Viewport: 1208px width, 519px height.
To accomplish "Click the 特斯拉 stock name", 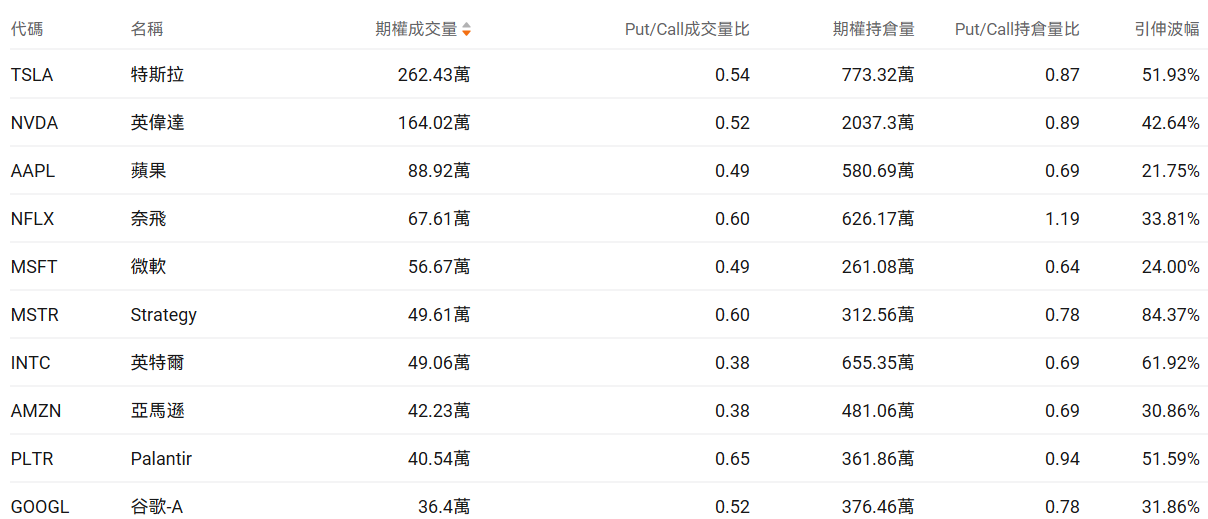I will (158, 75).
